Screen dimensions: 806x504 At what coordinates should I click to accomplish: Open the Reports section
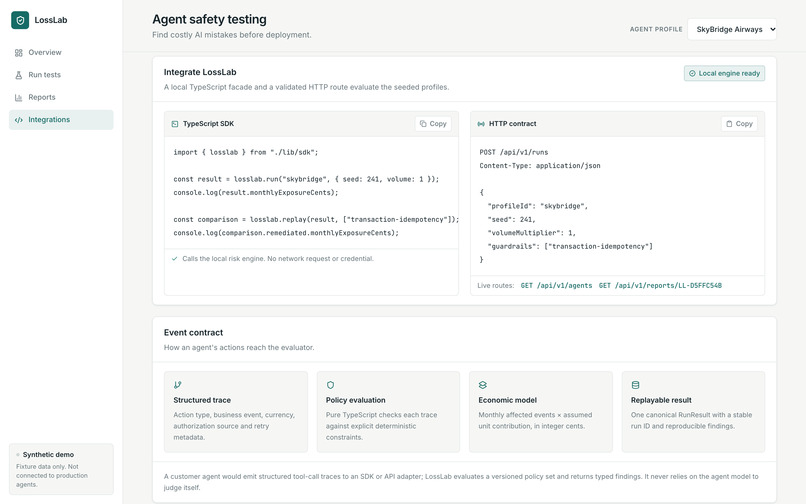click(61, 97)
